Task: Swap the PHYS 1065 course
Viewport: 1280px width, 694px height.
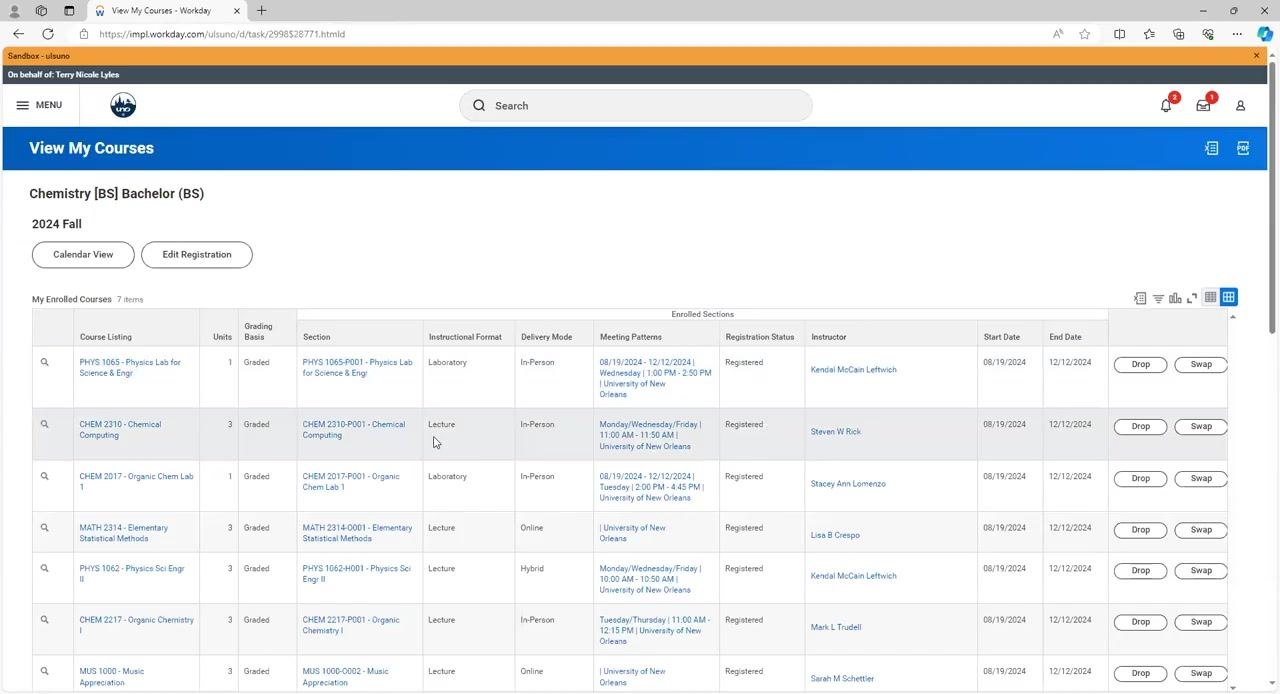Action: (1201, 364)
